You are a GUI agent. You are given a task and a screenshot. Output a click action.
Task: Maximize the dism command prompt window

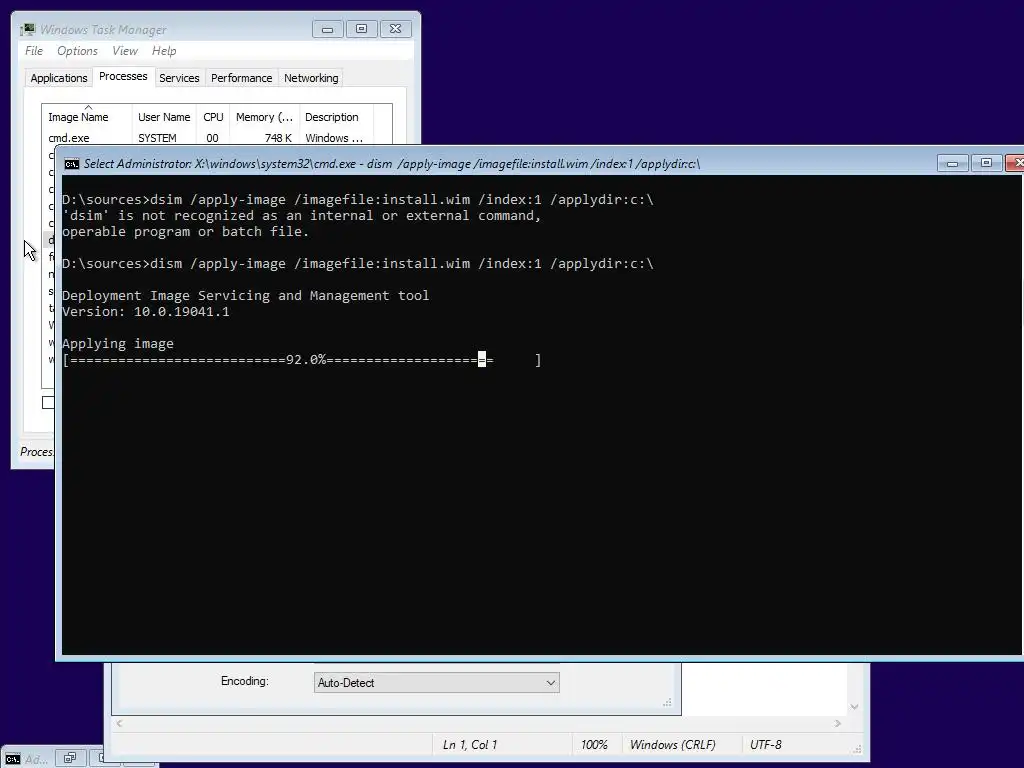pyautogui.click(x=986, y=163)
